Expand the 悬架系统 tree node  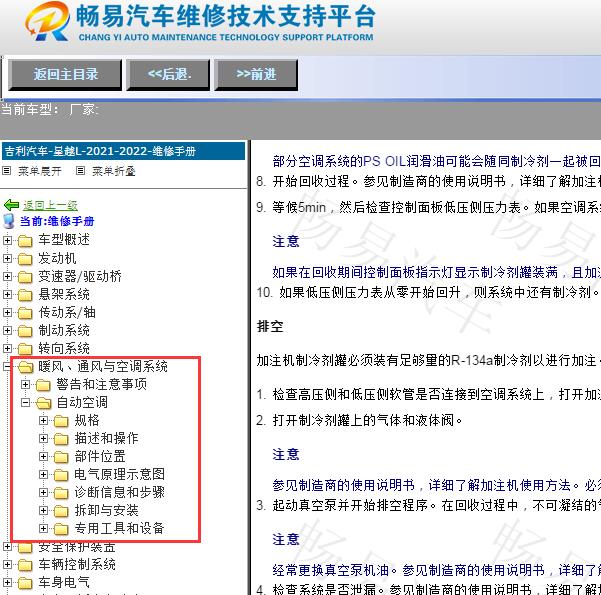pyautogui.click(x=7, y=294)
